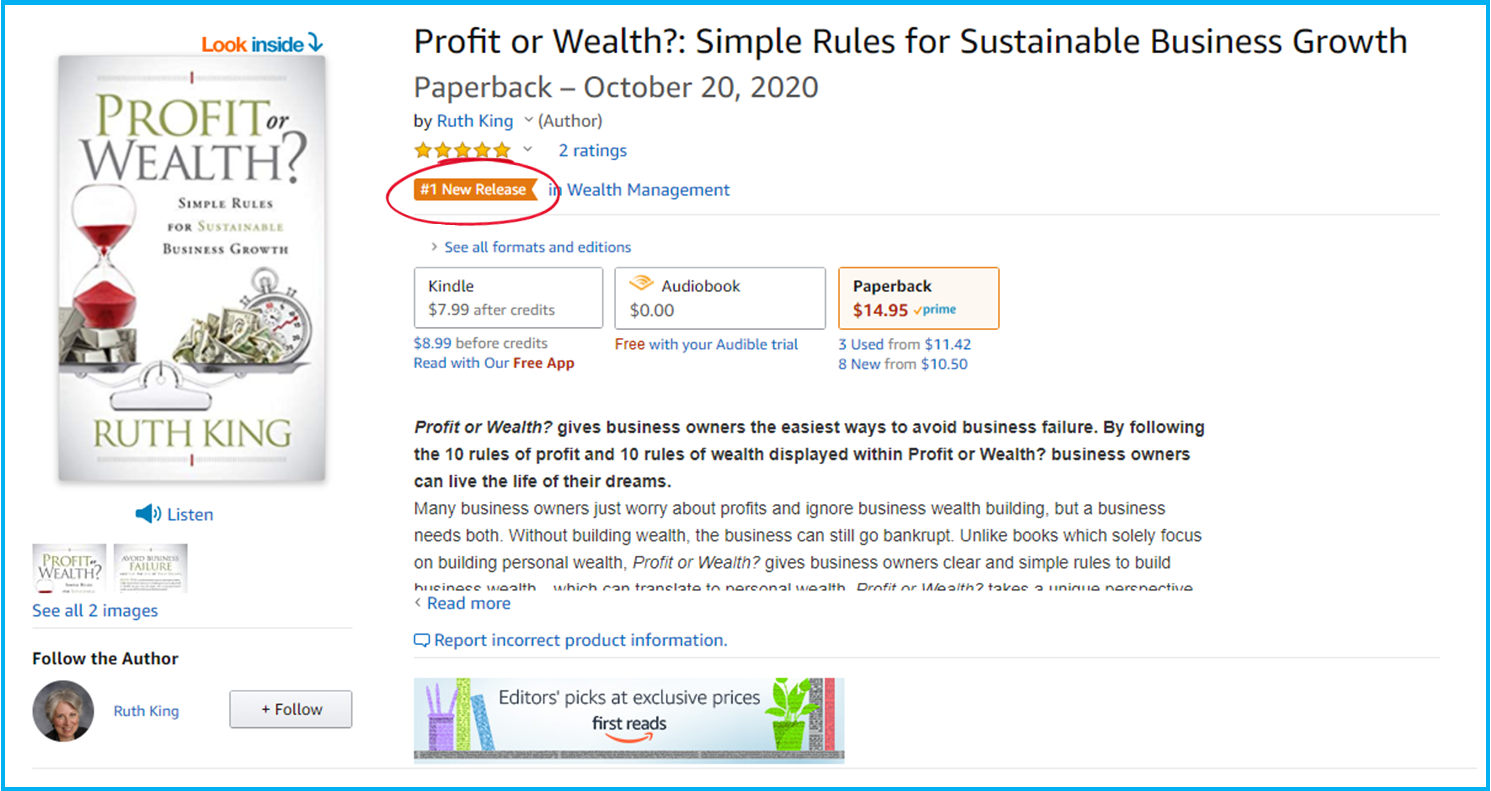The width and height of the screenshot is (1491, 791).
Task: Click the Listen speaker icon
Action: click(x=148, y=514)
